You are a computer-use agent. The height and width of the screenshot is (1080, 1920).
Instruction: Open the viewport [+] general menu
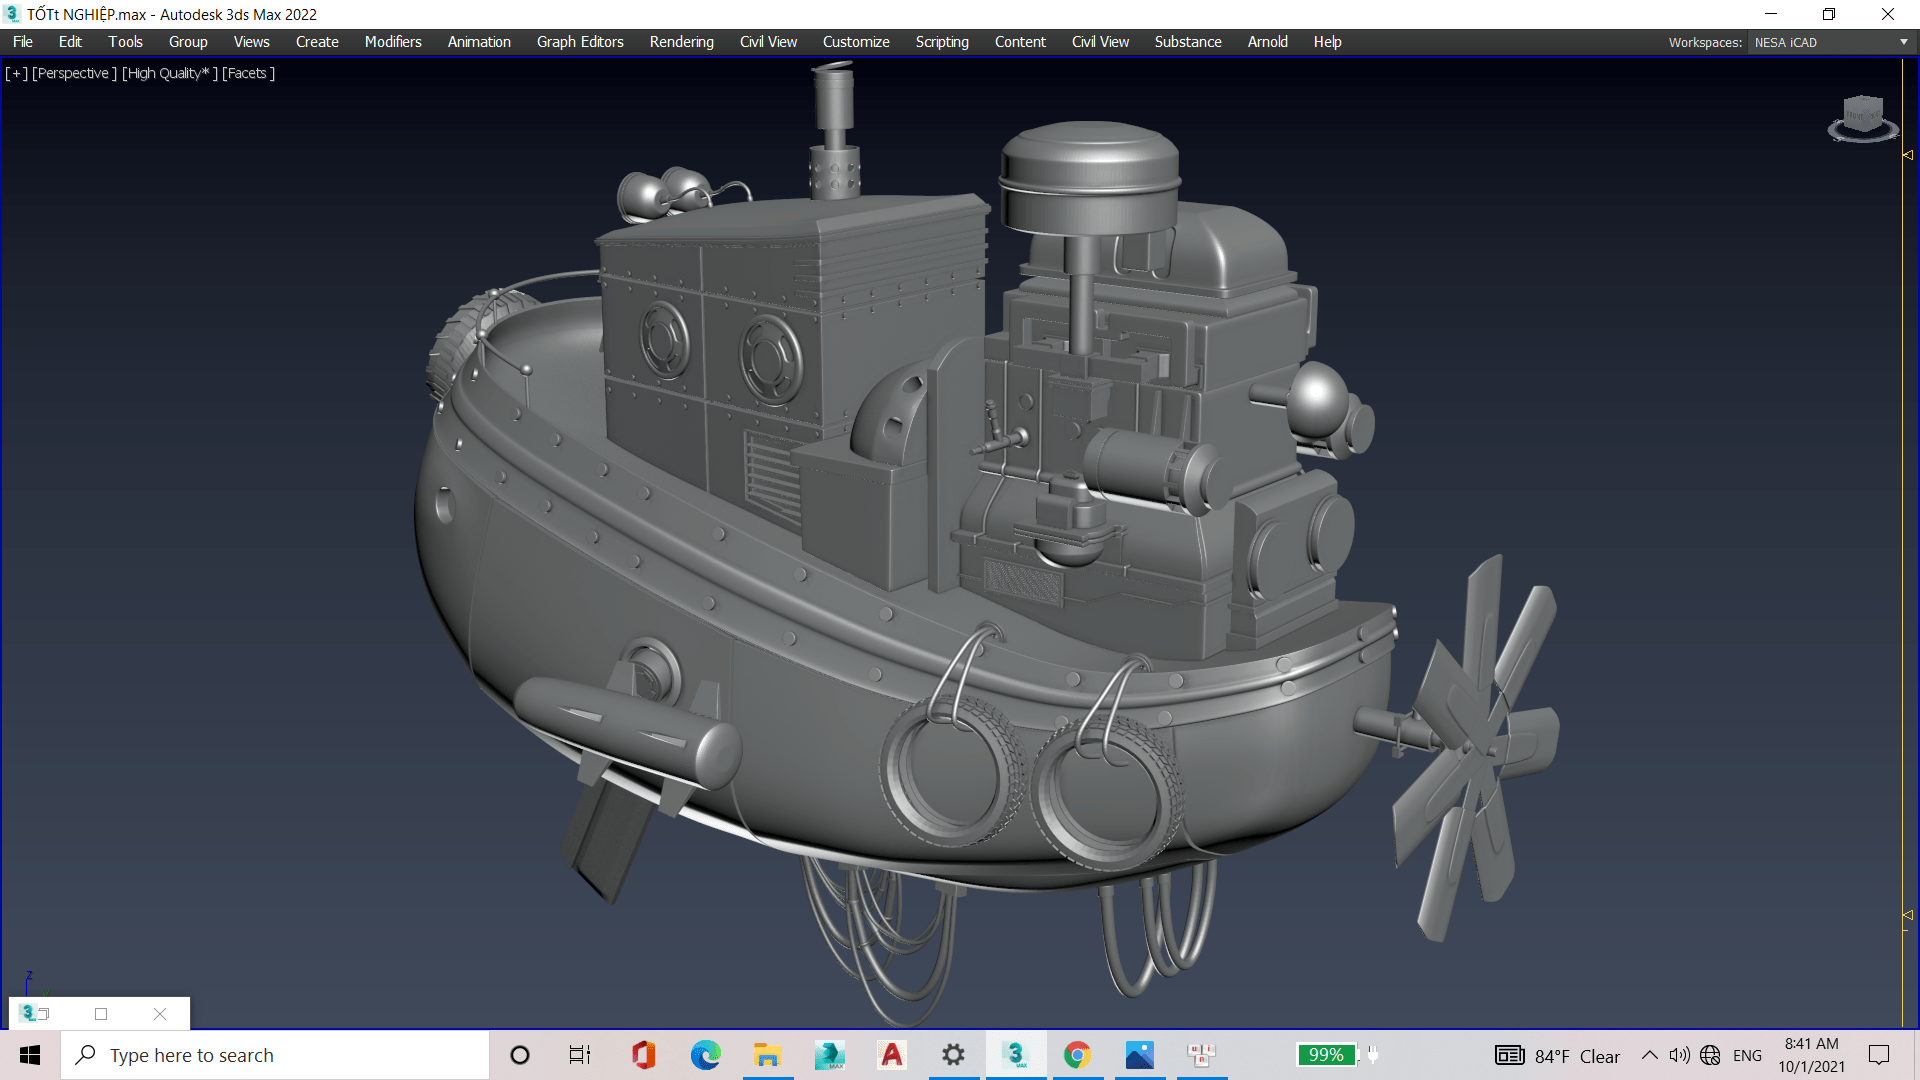[x=16, y=73]
